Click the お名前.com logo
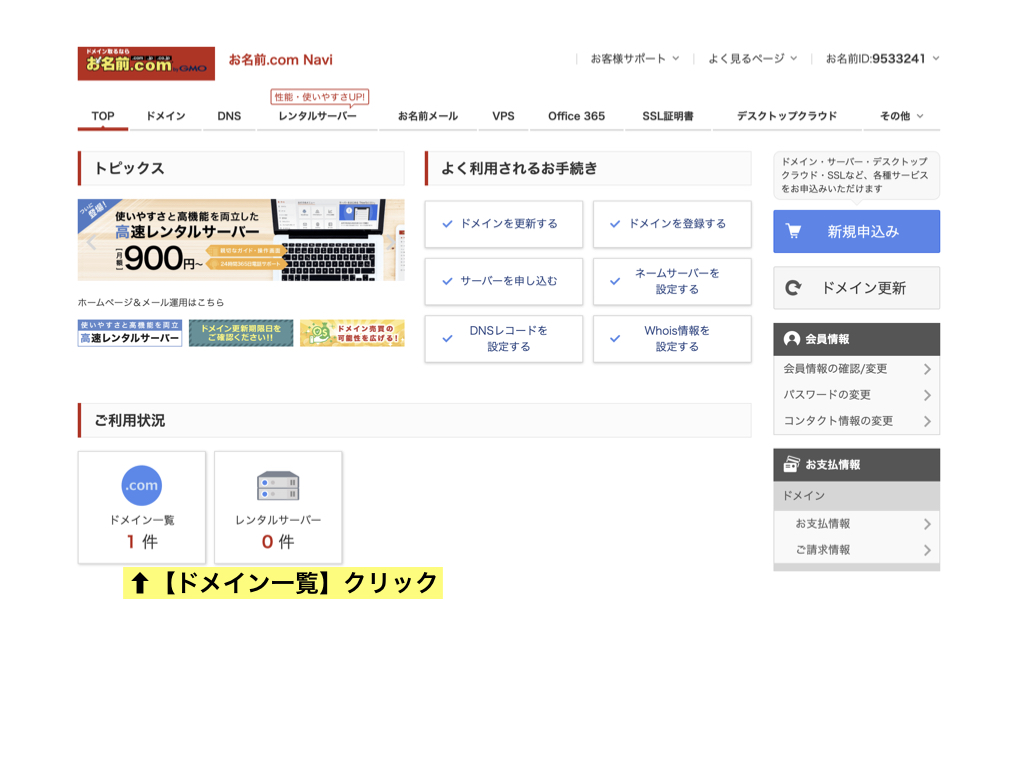The image size is (1024, 768). coord(146,63)
